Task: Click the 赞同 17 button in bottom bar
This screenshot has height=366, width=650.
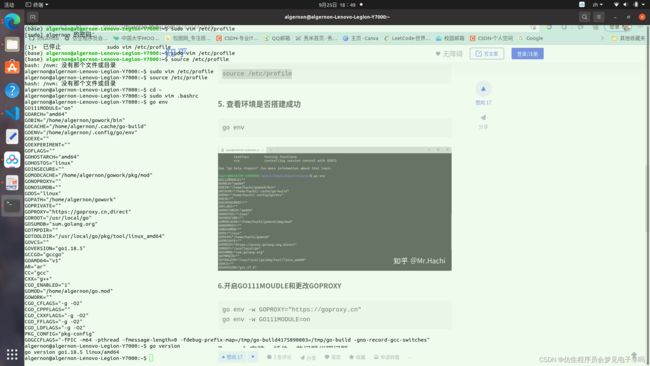Action: click(233, 357)
